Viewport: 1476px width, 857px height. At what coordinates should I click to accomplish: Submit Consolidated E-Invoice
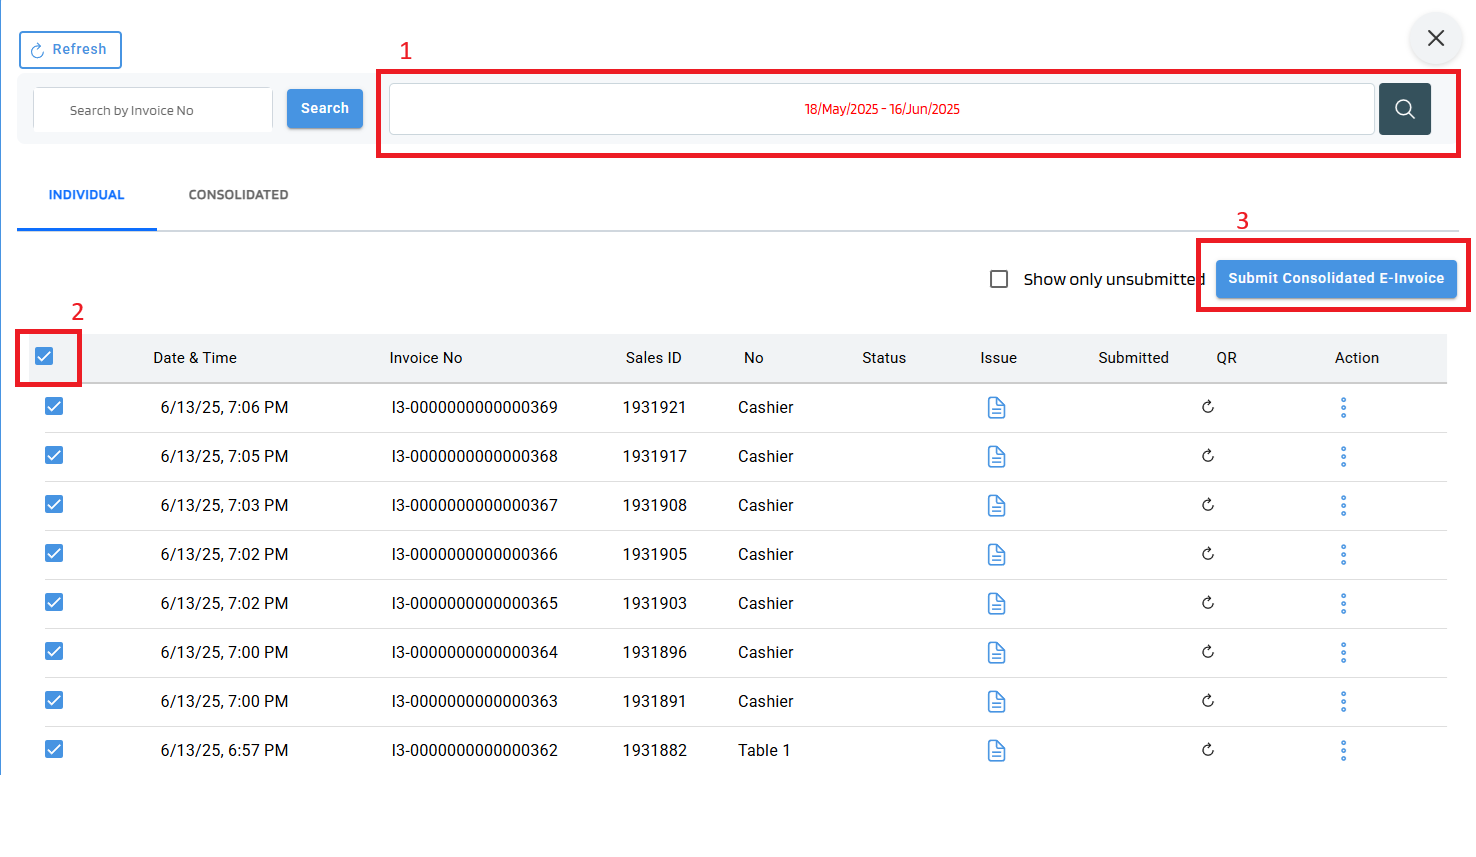click(x=1336, y=279)
